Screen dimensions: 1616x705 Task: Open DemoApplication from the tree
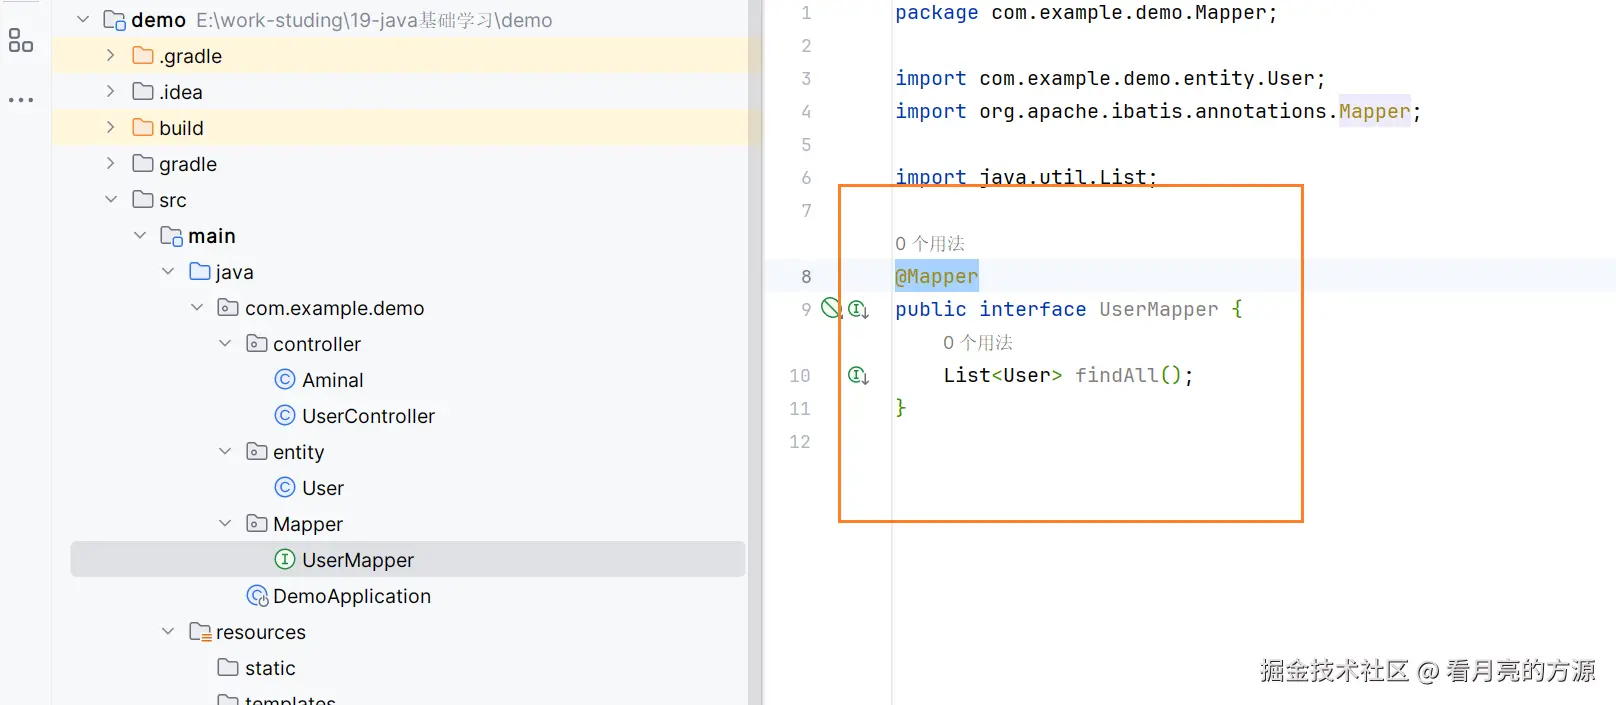pos(352,596)
